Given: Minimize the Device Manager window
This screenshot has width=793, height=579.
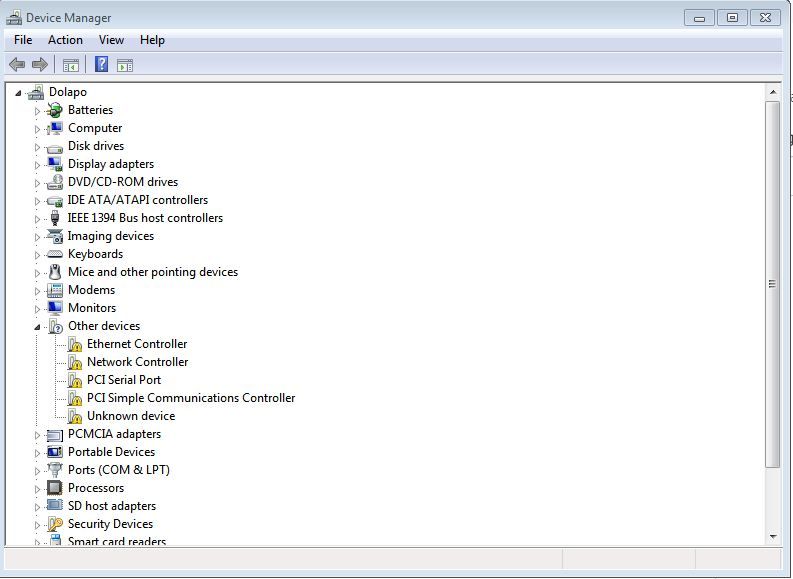Looking at the screenshot, I should (699, 18).
